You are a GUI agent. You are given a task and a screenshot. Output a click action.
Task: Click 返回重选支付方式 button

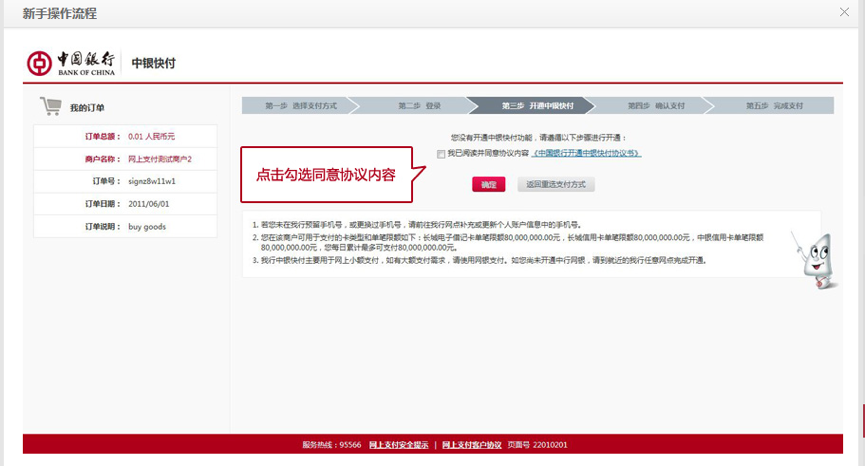(x=556, y=185)
